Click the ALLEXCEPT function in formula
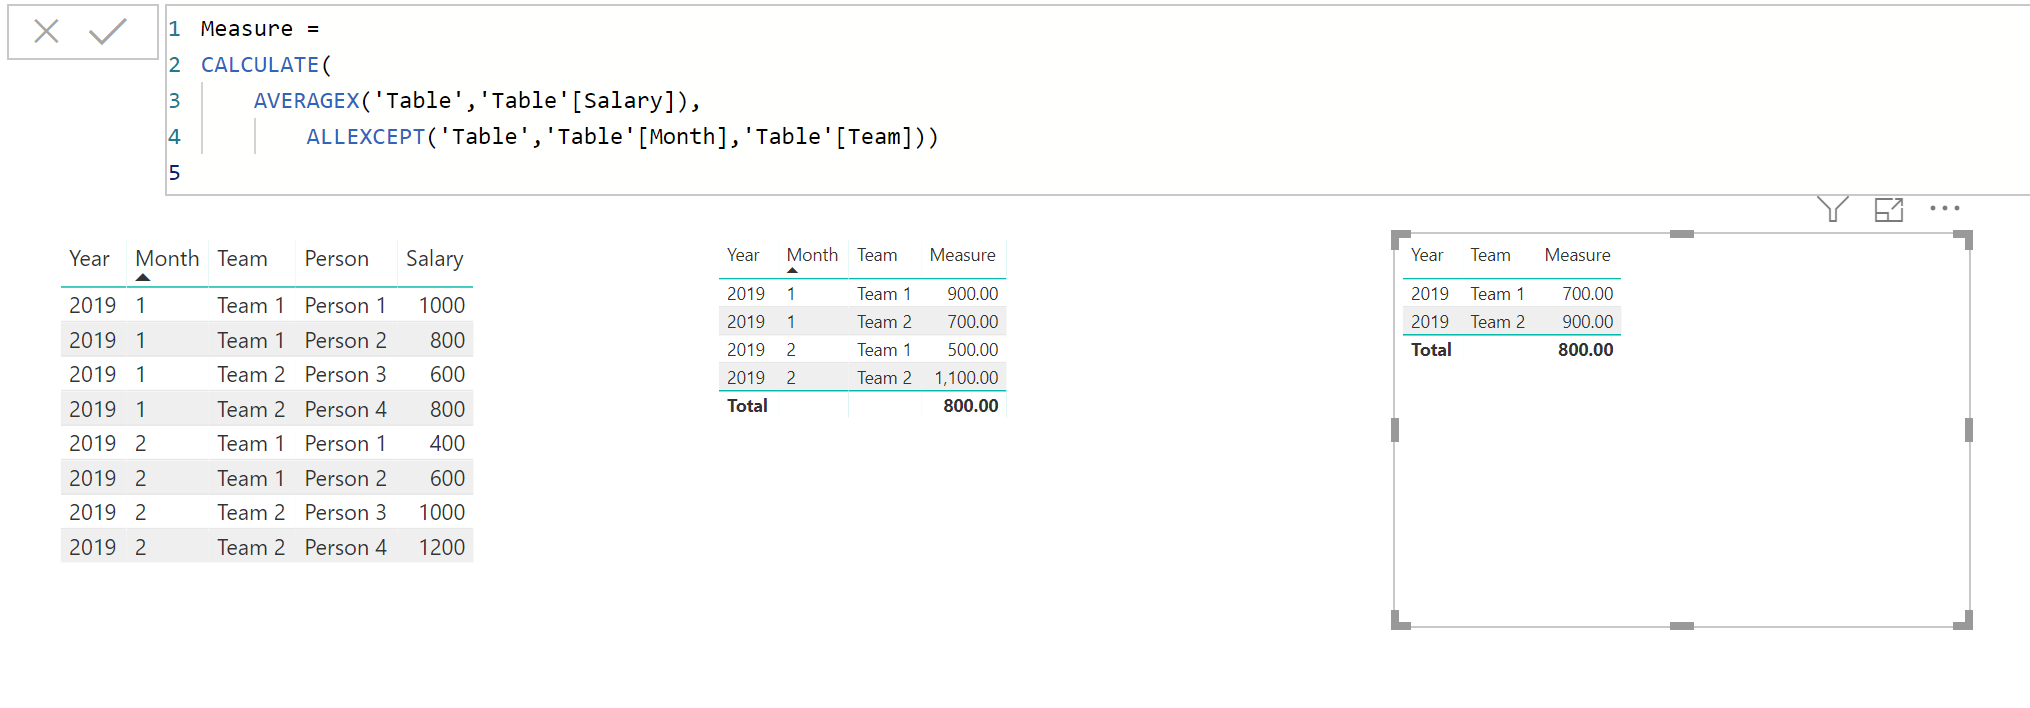This screenshot has width=2030, height=708. click(365, 137)
